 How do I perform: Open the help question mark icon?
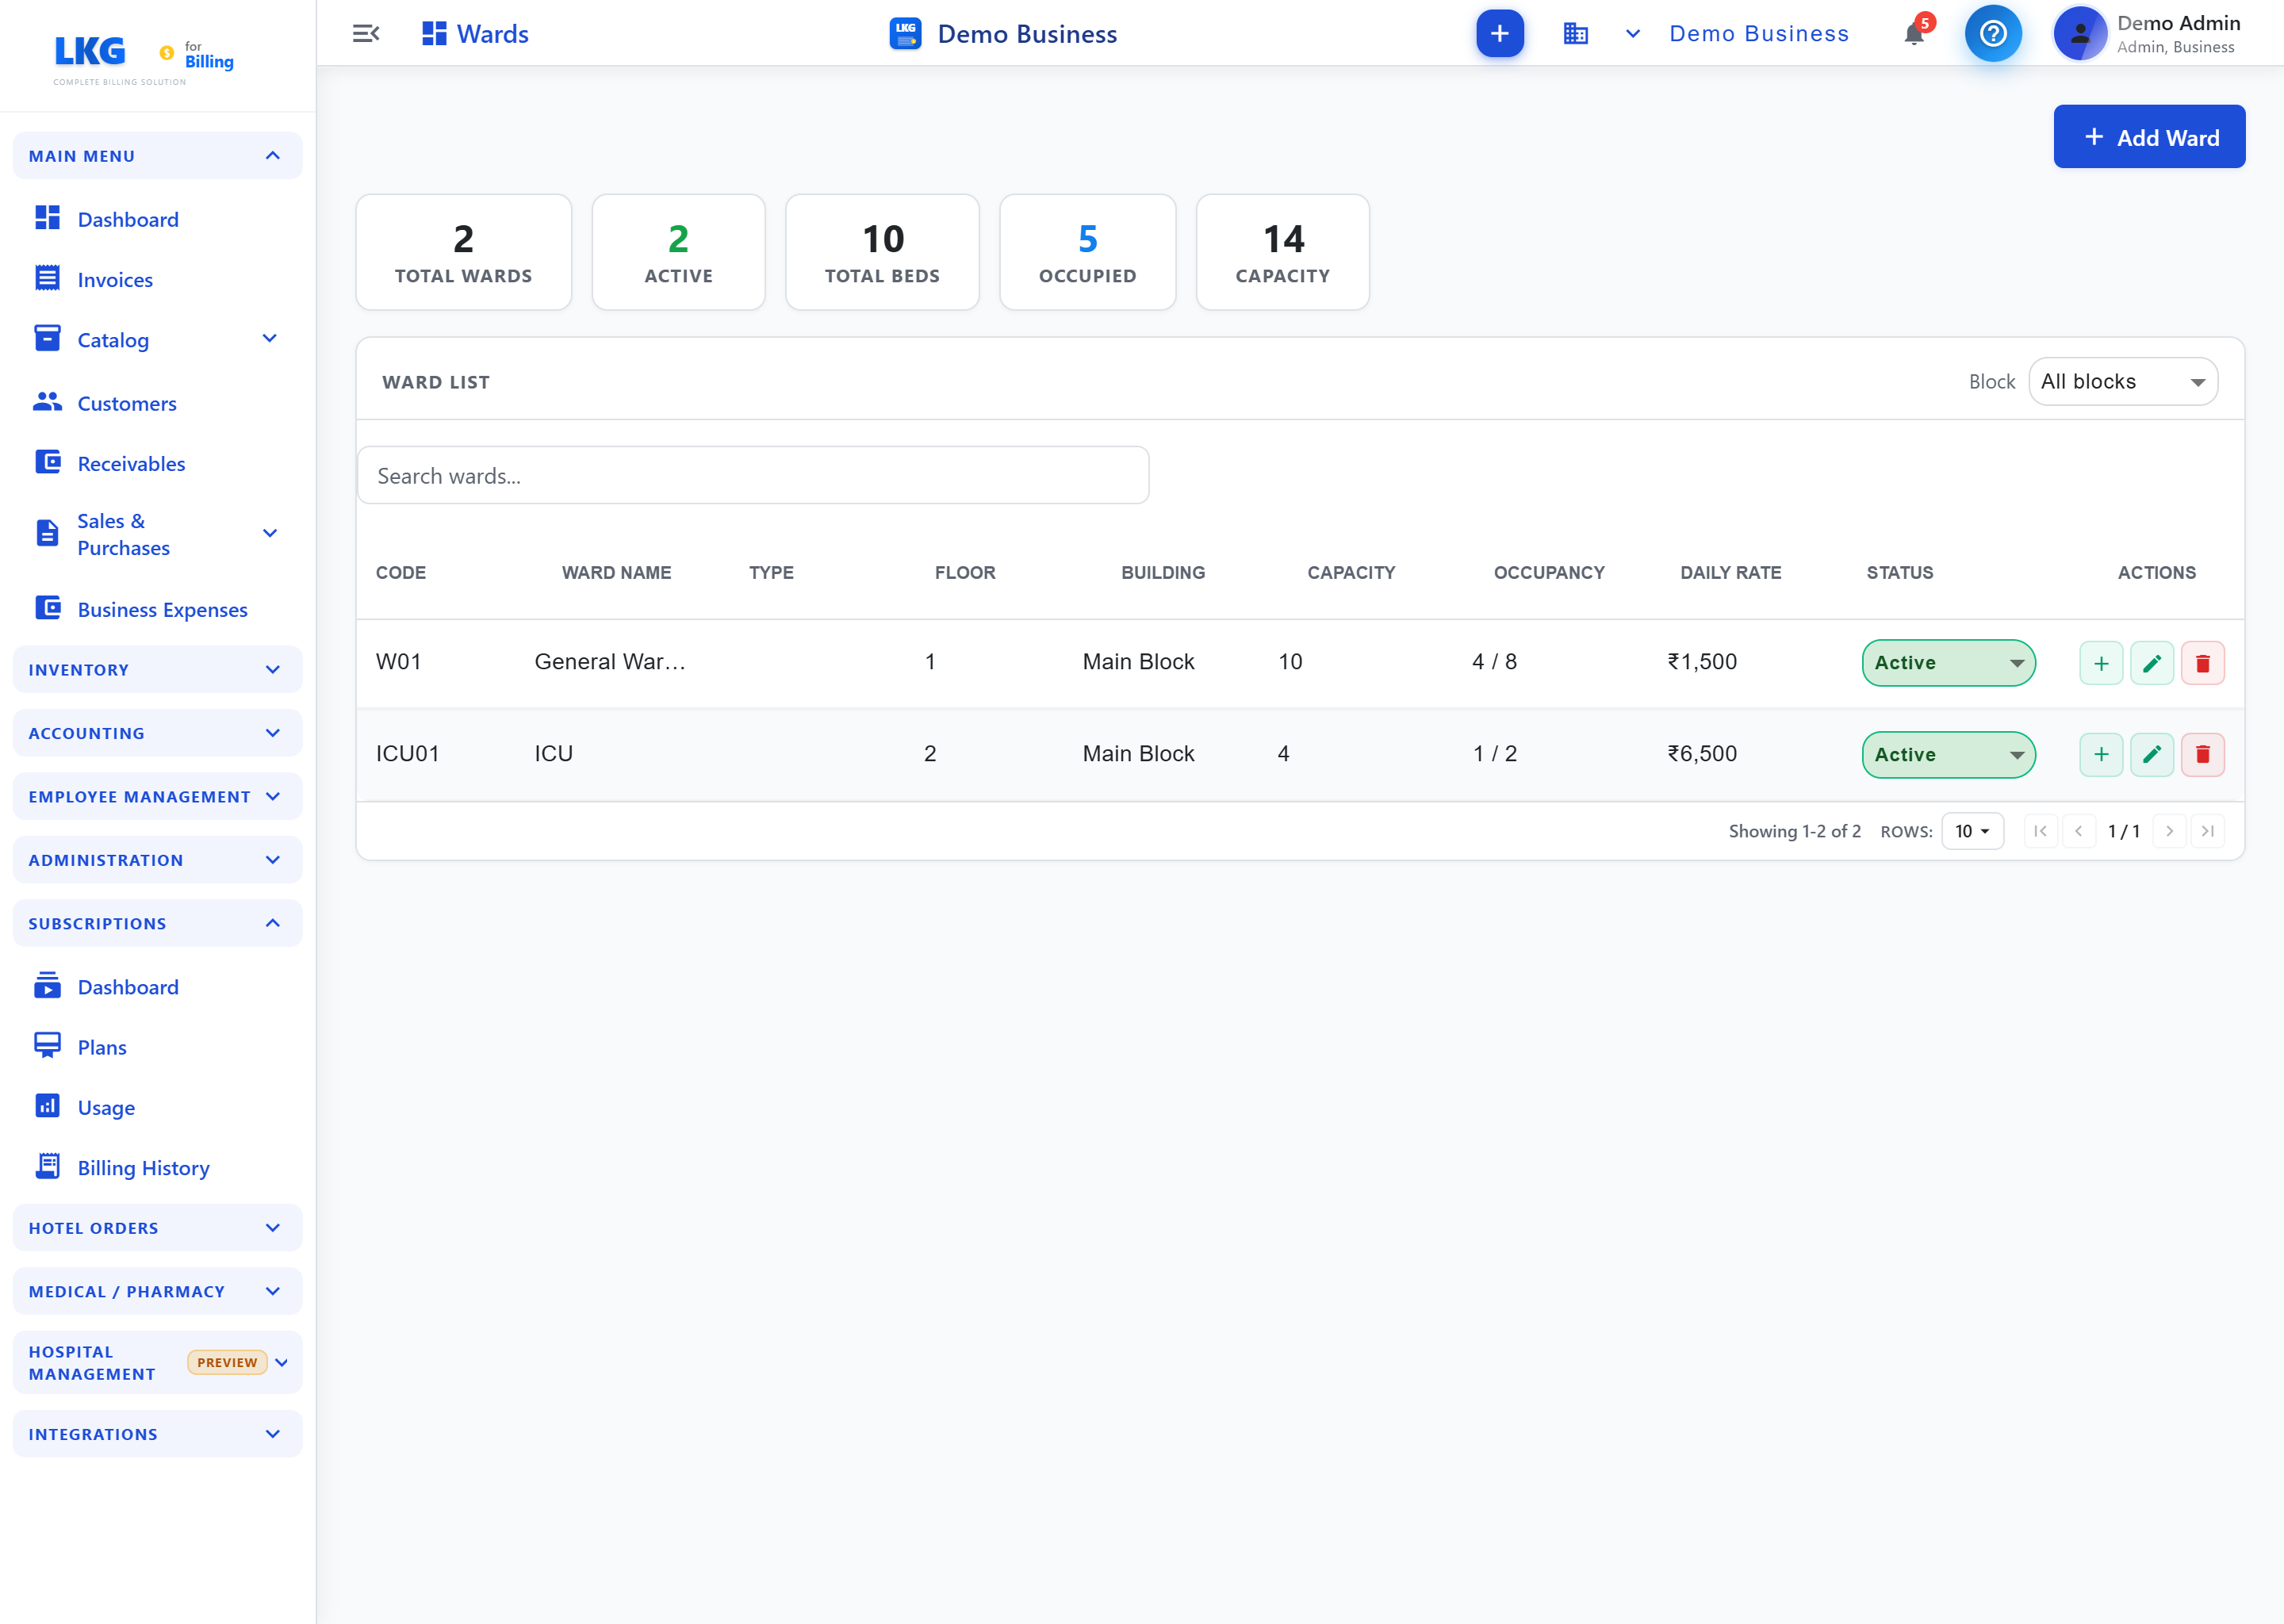click(1993, 33)
